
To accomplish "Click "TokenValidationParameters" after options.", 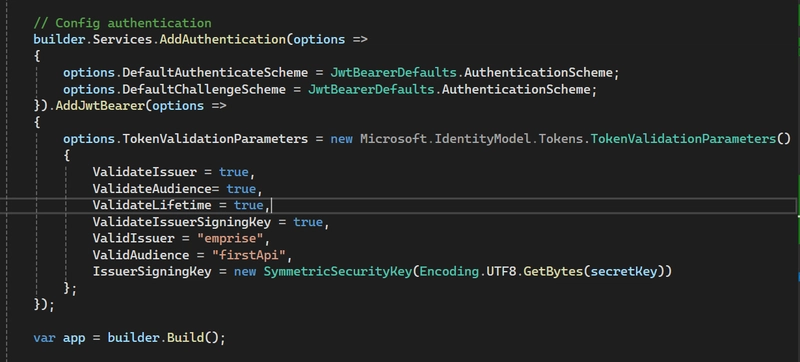I will pos(215,139).
